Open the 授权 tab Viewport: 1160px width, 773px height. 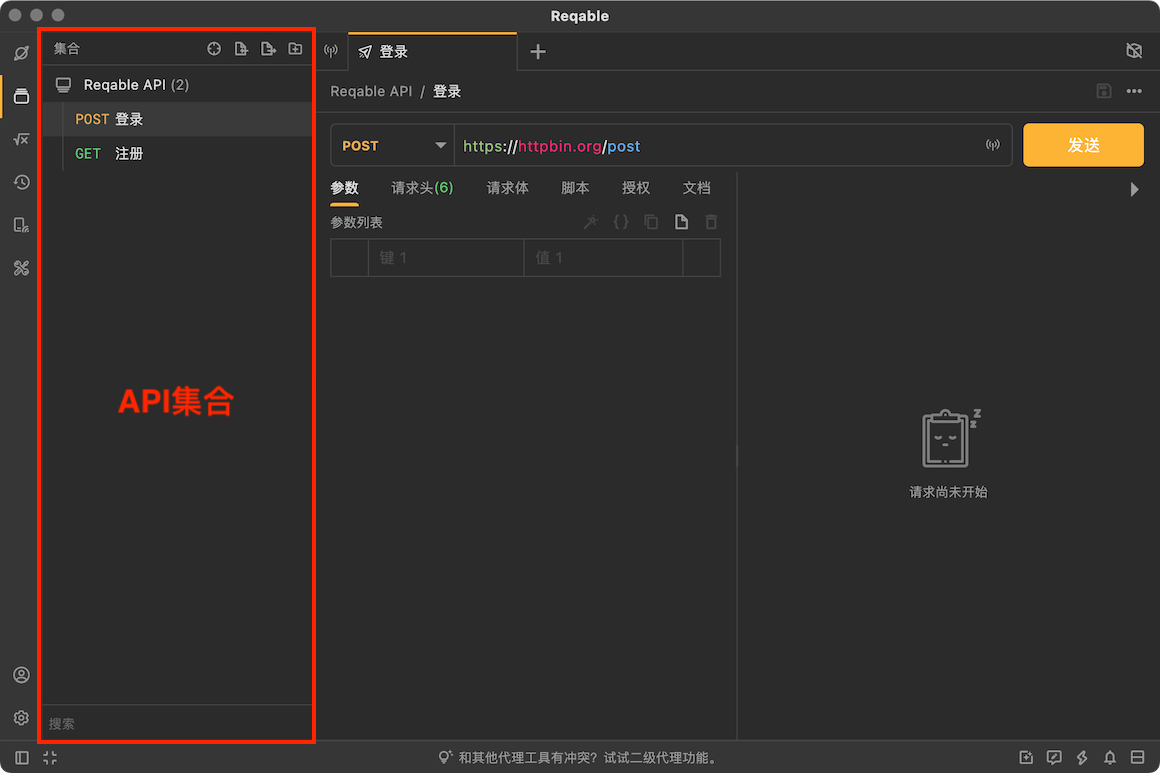point(635,188)
